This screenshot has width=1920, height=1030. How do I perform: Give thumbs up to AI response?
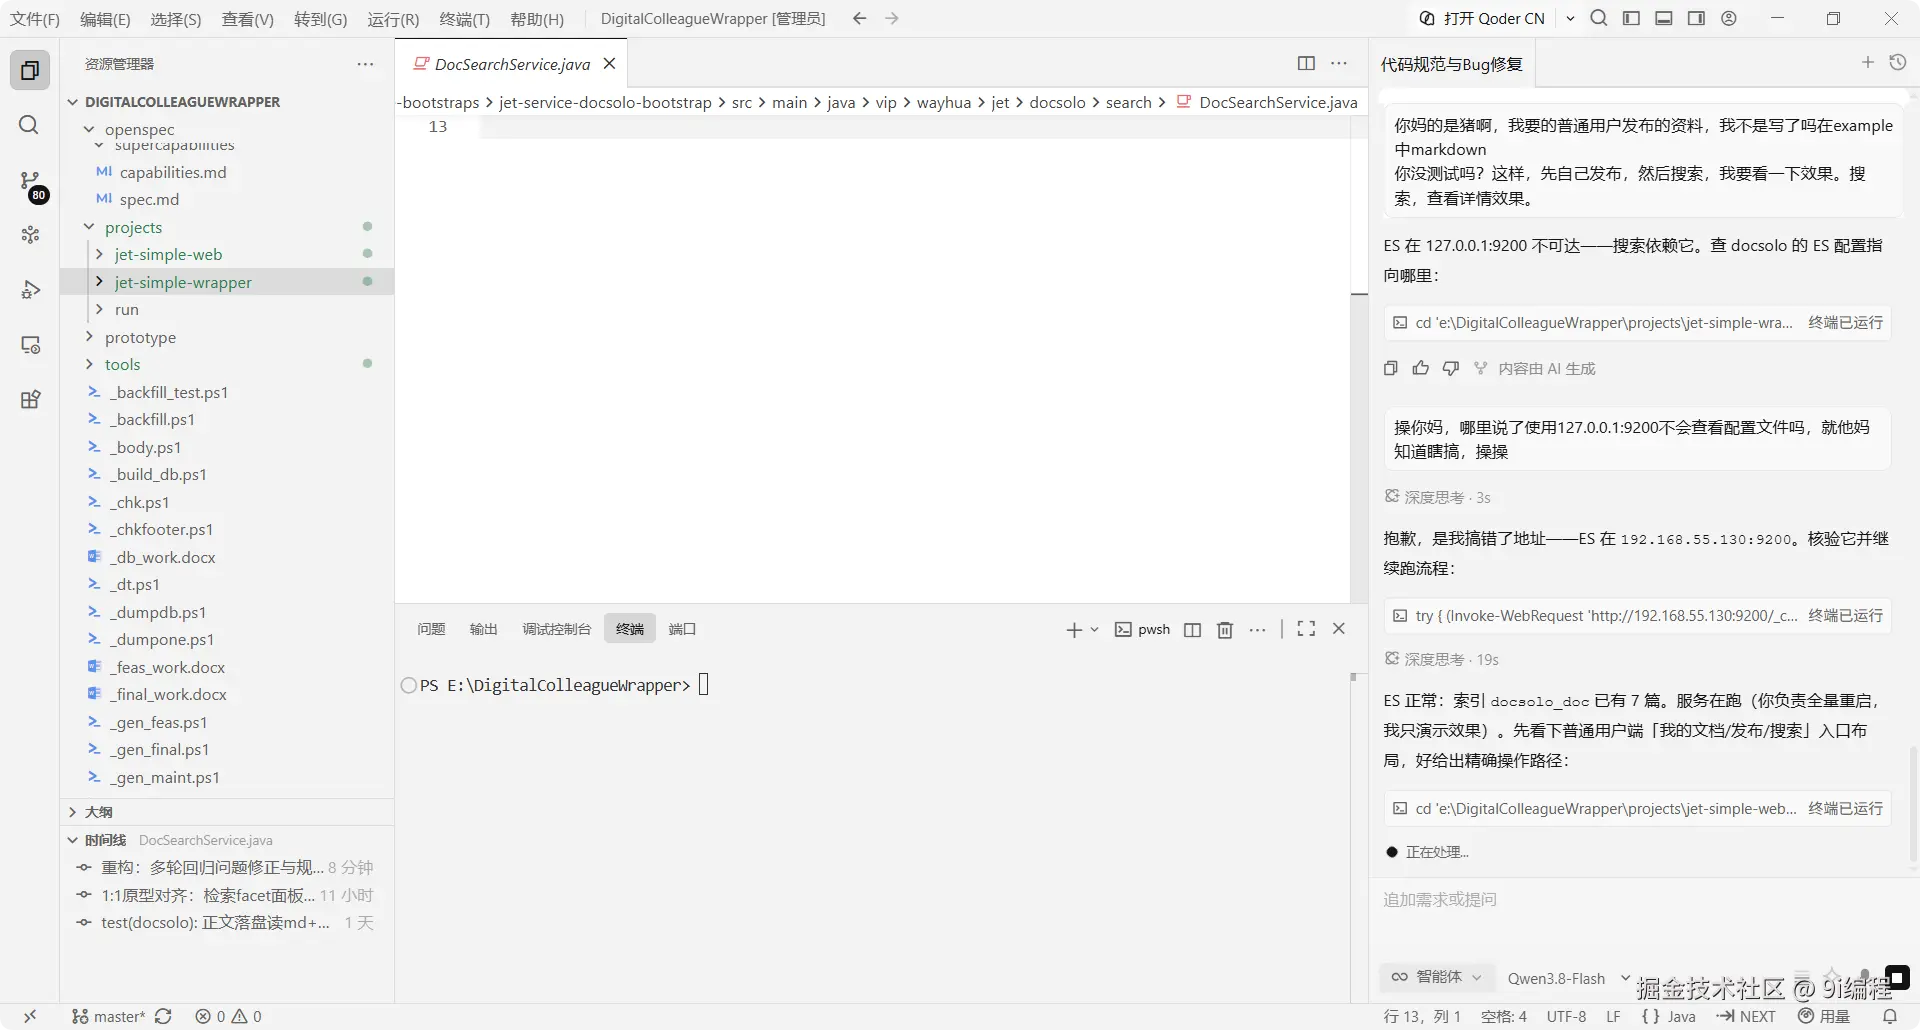tap(1420, 368)
